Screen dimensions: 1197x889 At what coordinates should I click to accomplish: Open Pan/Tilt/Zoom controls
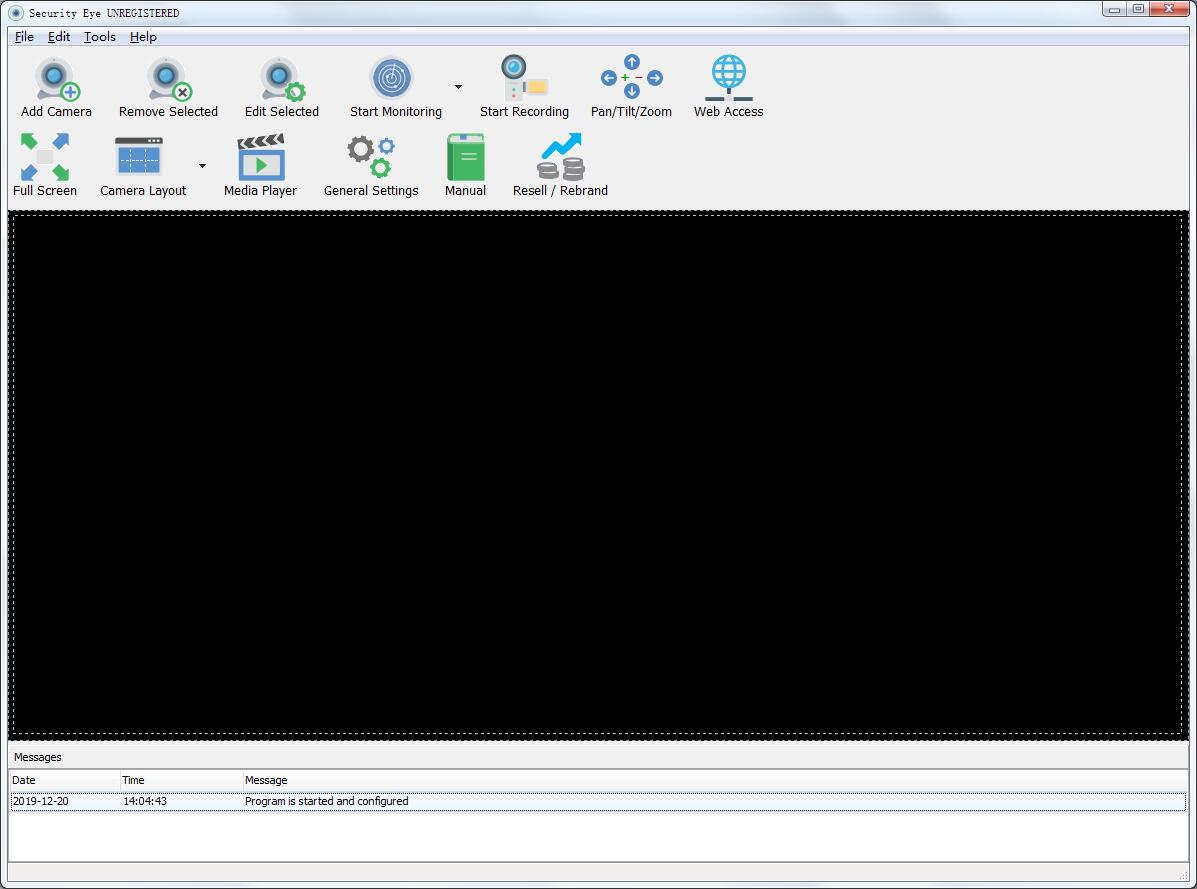(x=631, y=80)
